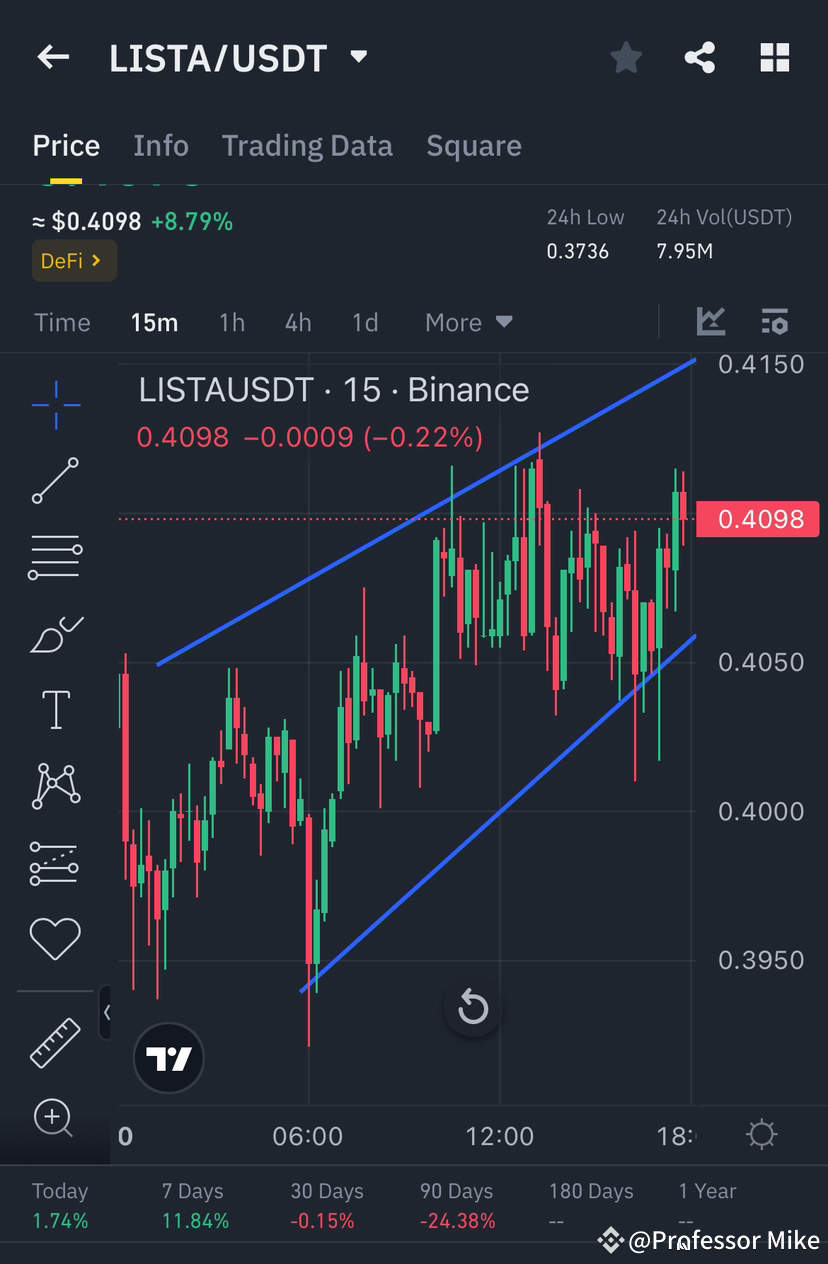
Task: Select the trend line drawing tool
Action: tap(55, 482)
